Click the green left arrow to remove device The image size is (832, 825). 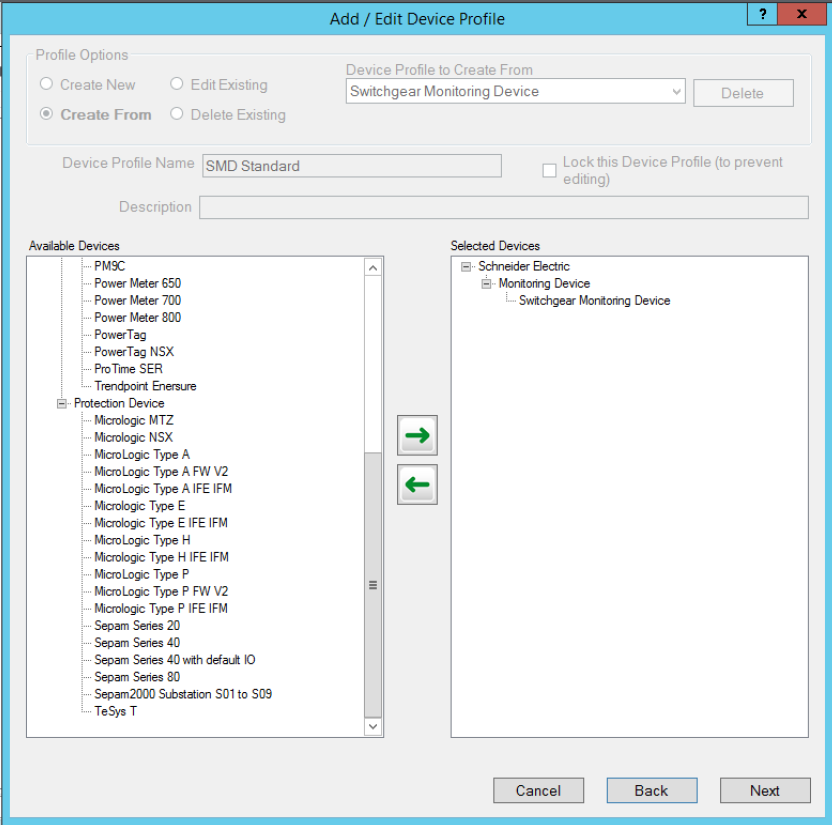pos(417,485)
